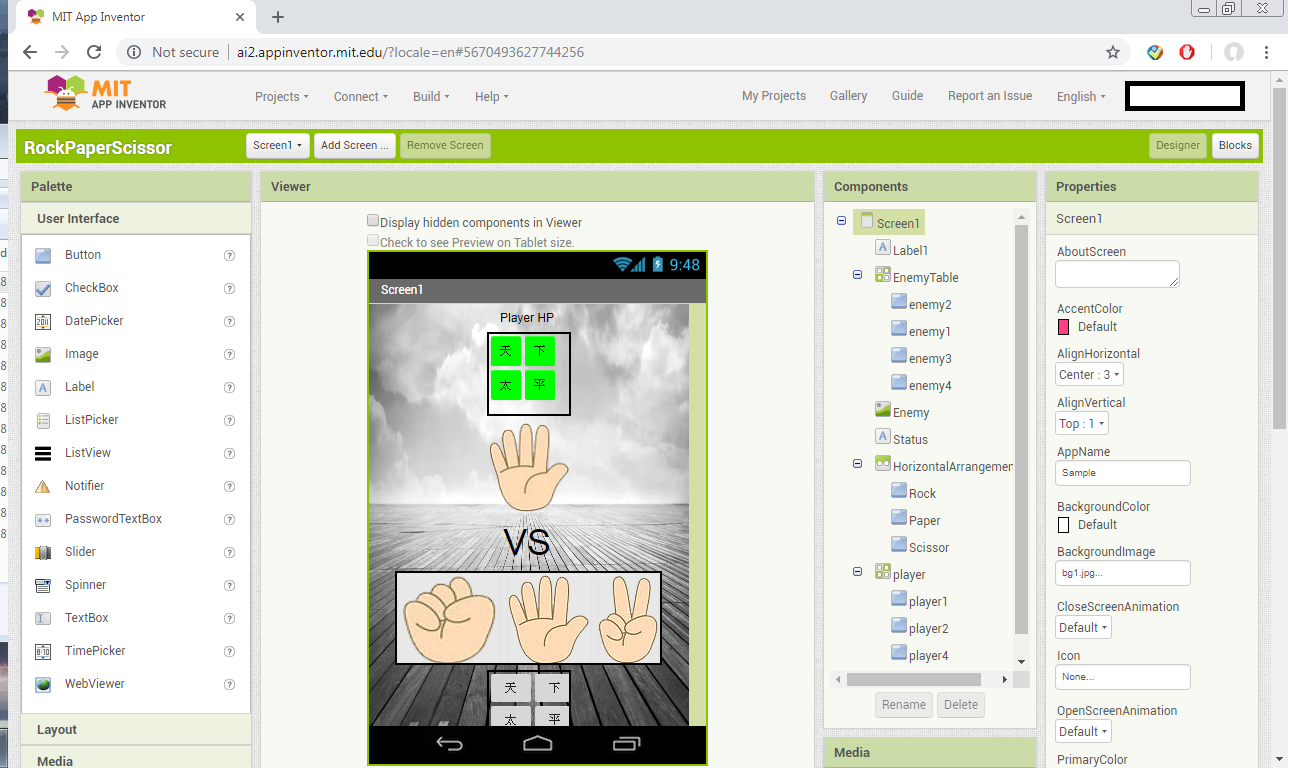Screen dimensions: 1292x768
Task: Go to My Projects
Action: pos(774,96)
